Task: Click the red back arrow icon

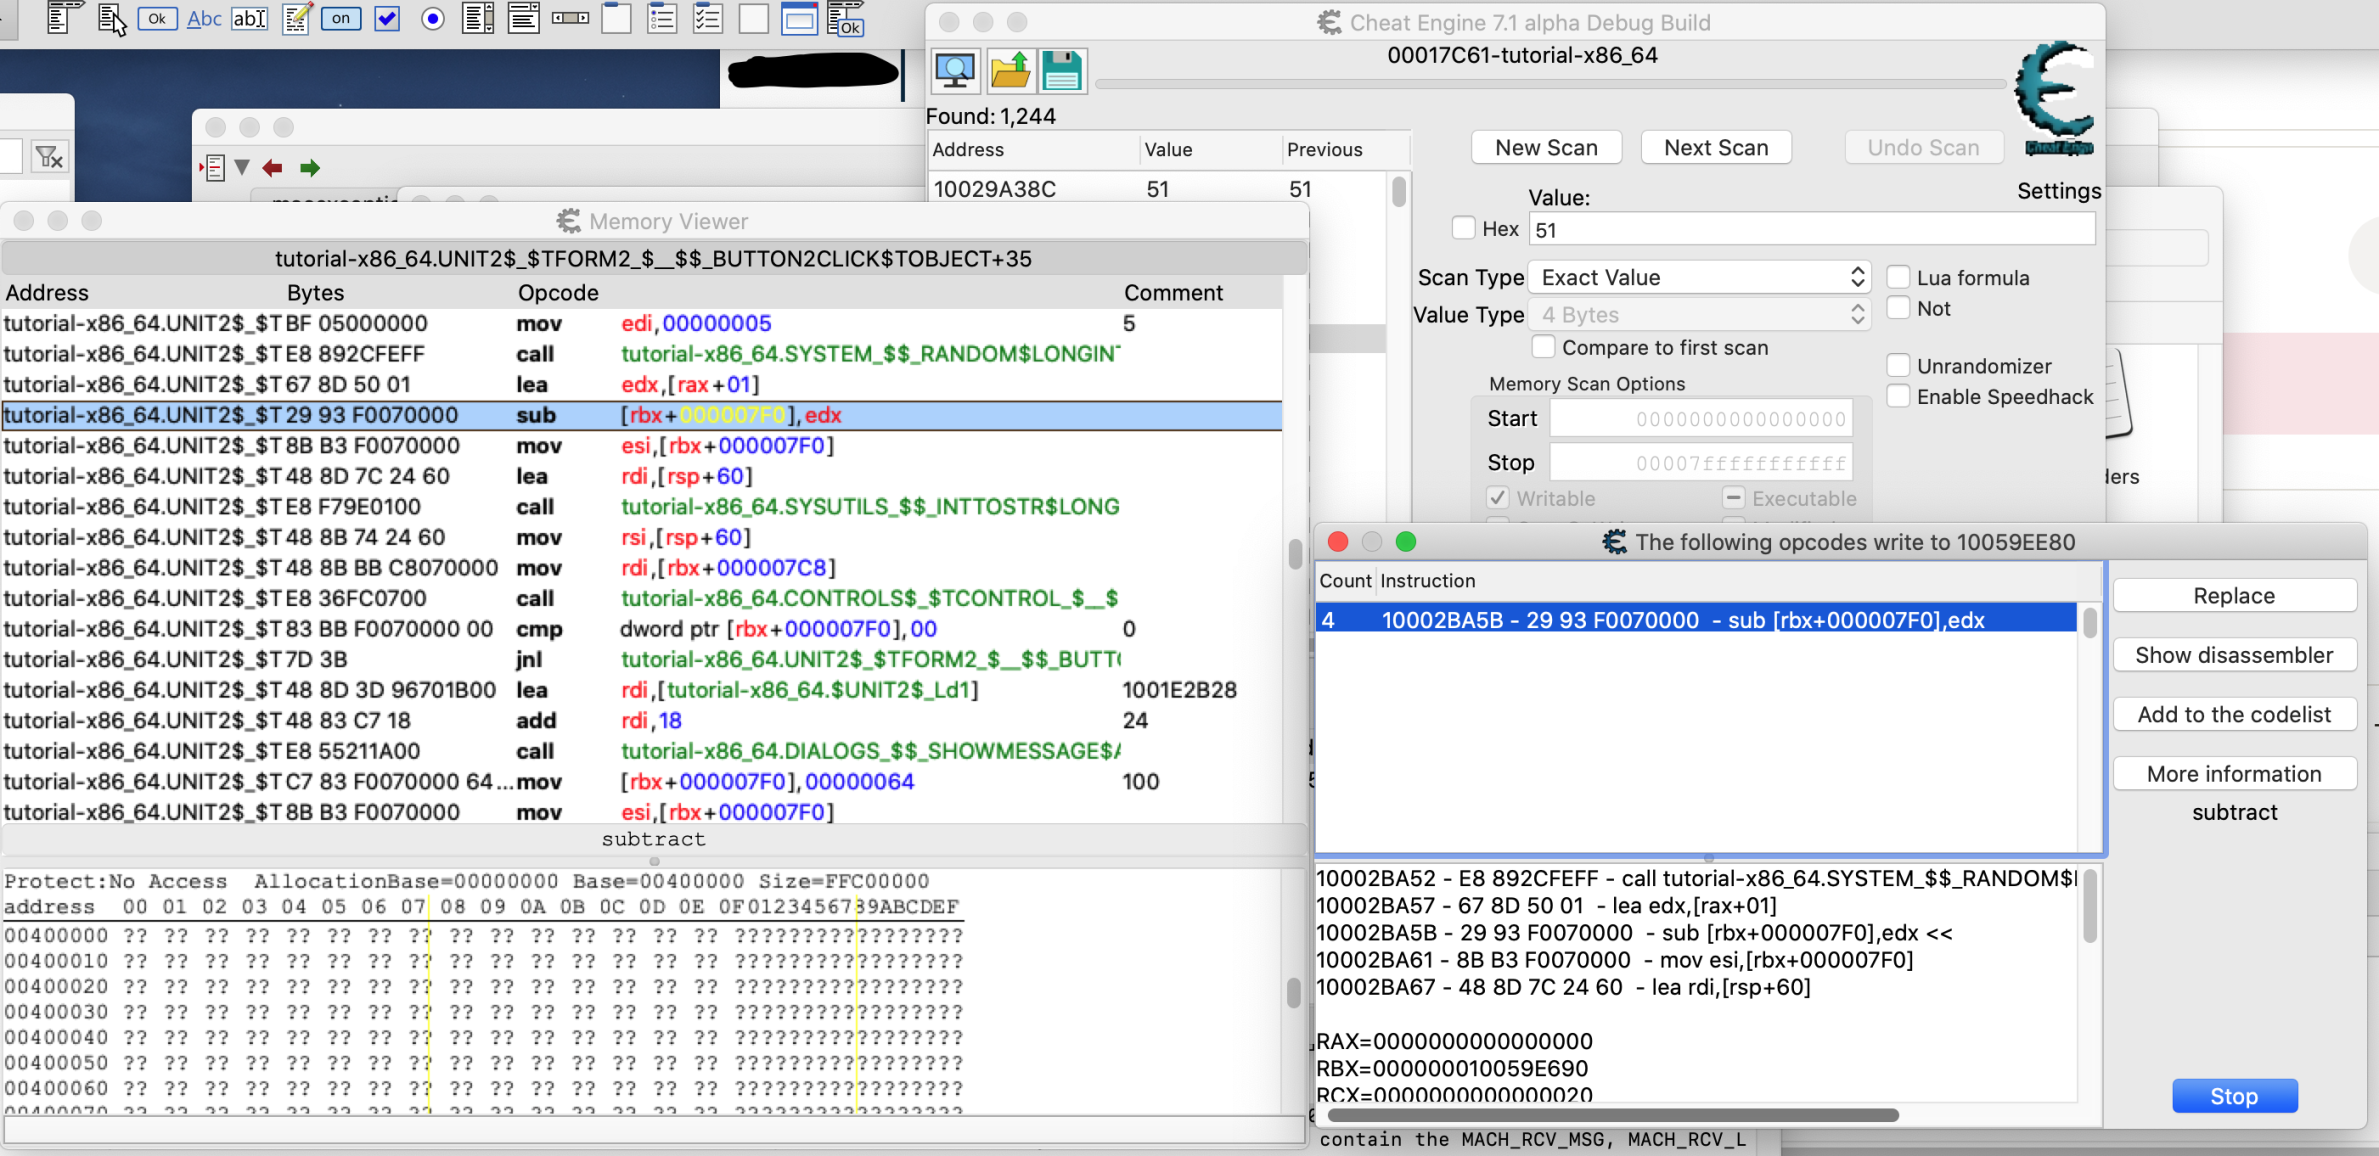Action: (272, 168)
